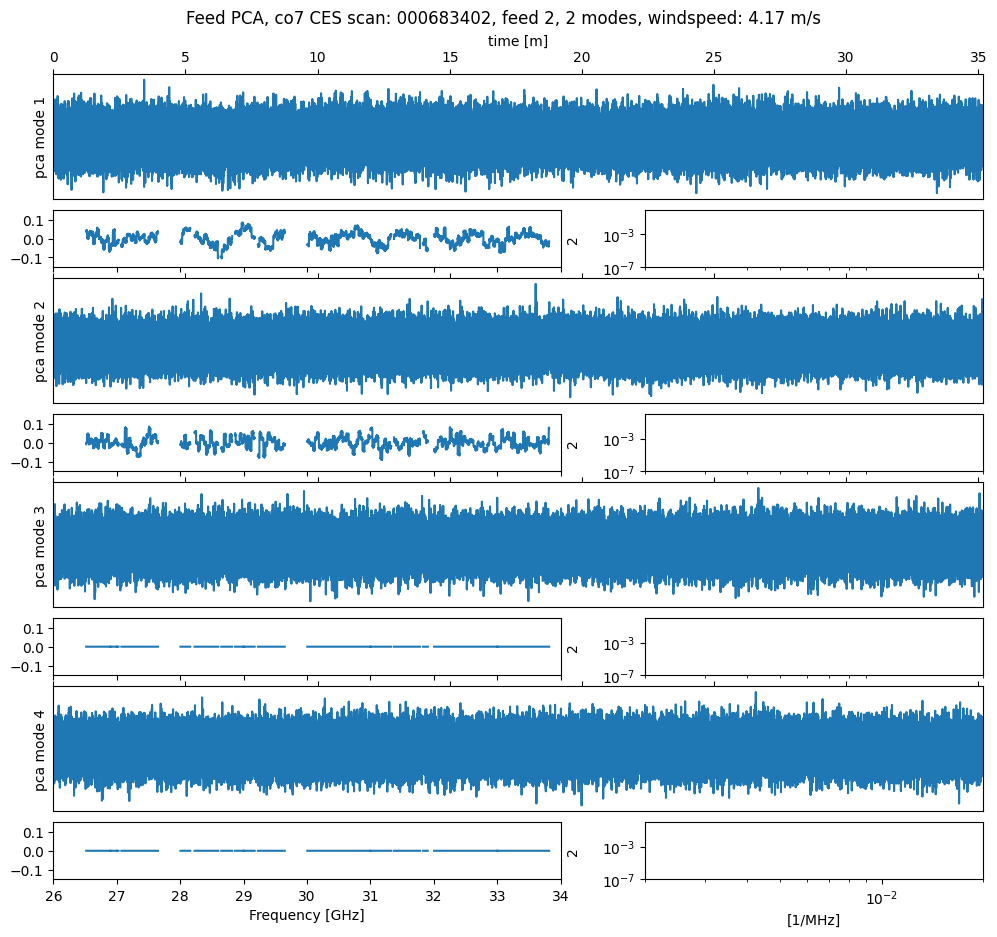Viewport: 997px width, 937px height.
Task: Select the 'pca mode 1' y-axis label
Action: [41, 137]
